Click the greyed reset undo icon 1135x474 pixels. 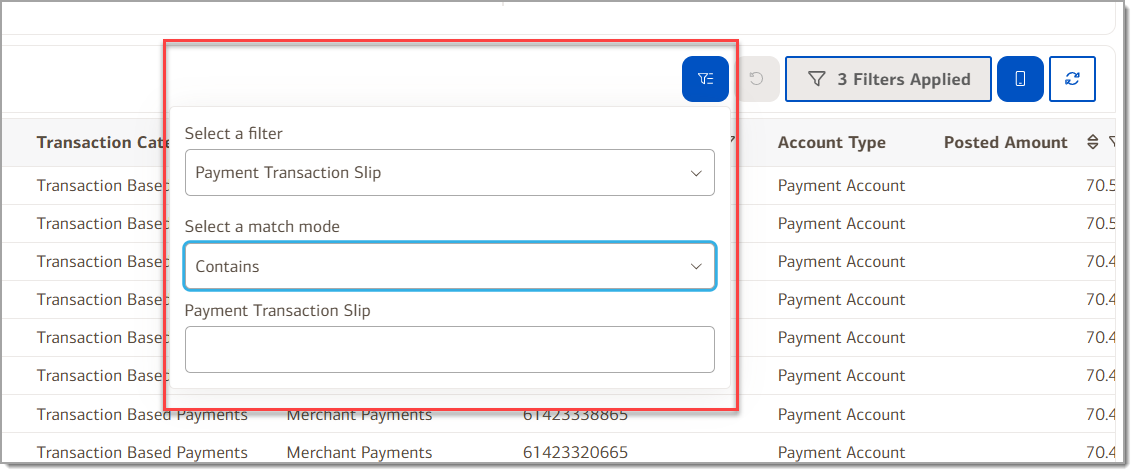tap(756, 79)
